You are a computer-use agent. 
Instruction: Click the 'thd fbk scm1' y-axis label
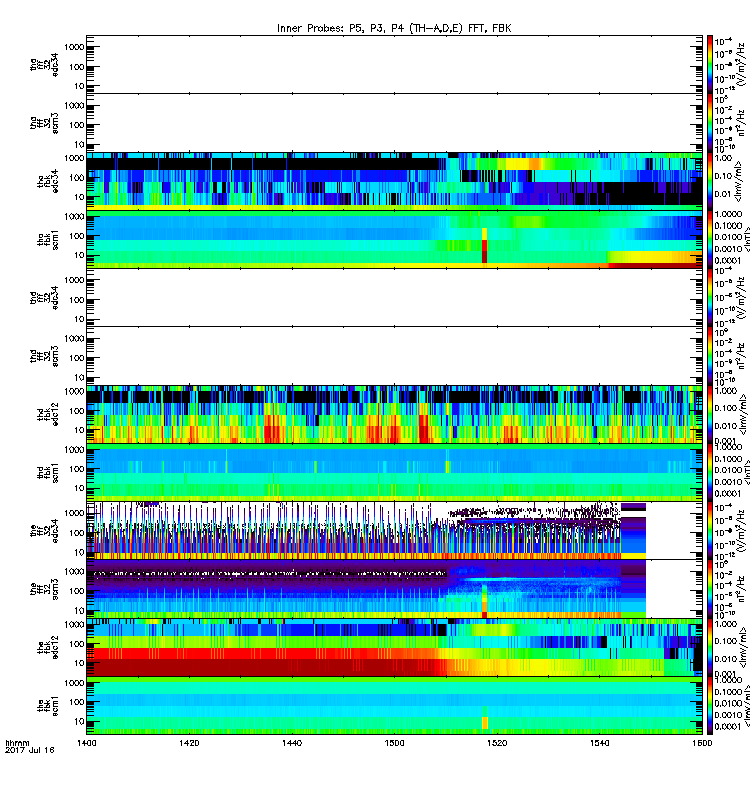[x=48, y=472]
